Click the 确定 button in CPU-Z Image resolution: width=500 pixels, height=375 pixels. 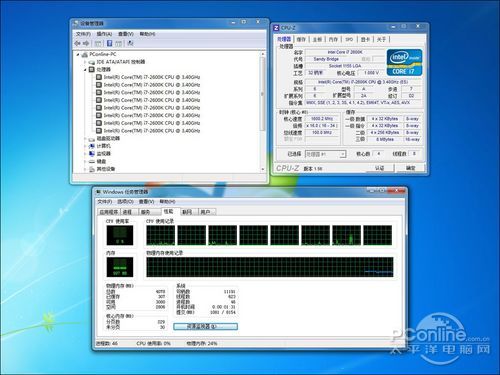[411, 168]
